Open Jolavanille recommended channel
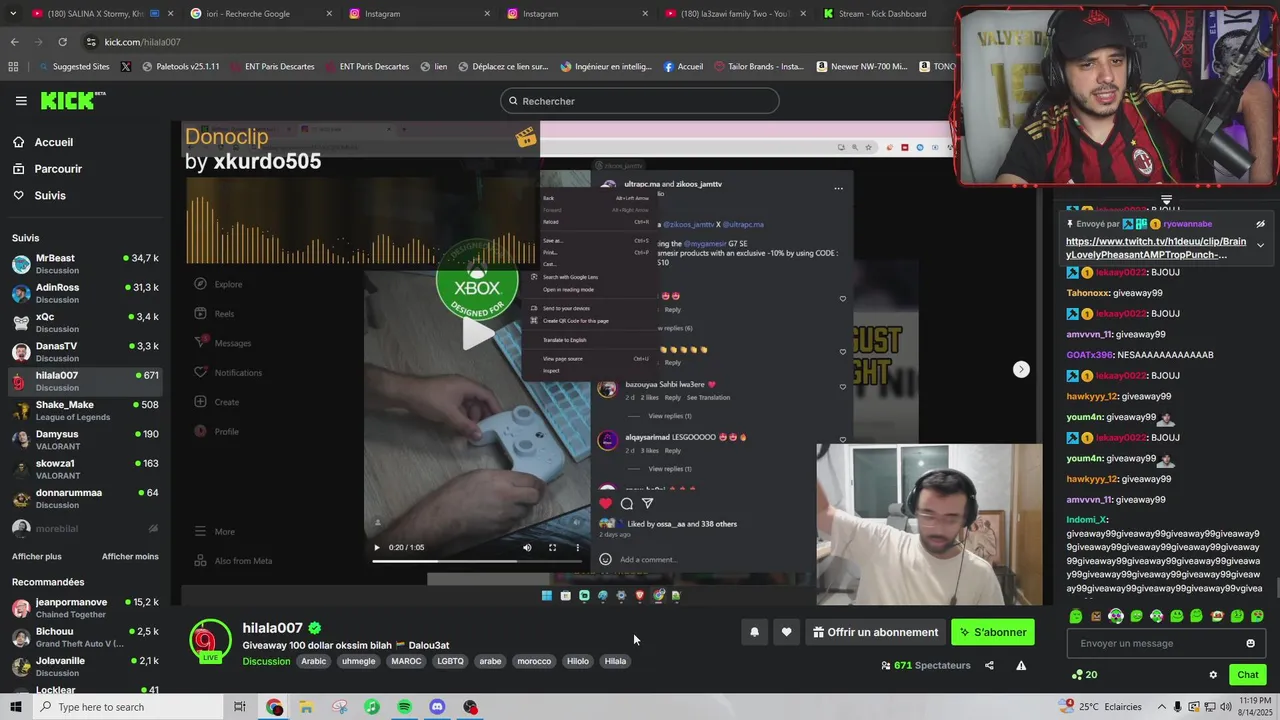The height and width of the screenshot is (720, 1280). (x=85, y=666)
